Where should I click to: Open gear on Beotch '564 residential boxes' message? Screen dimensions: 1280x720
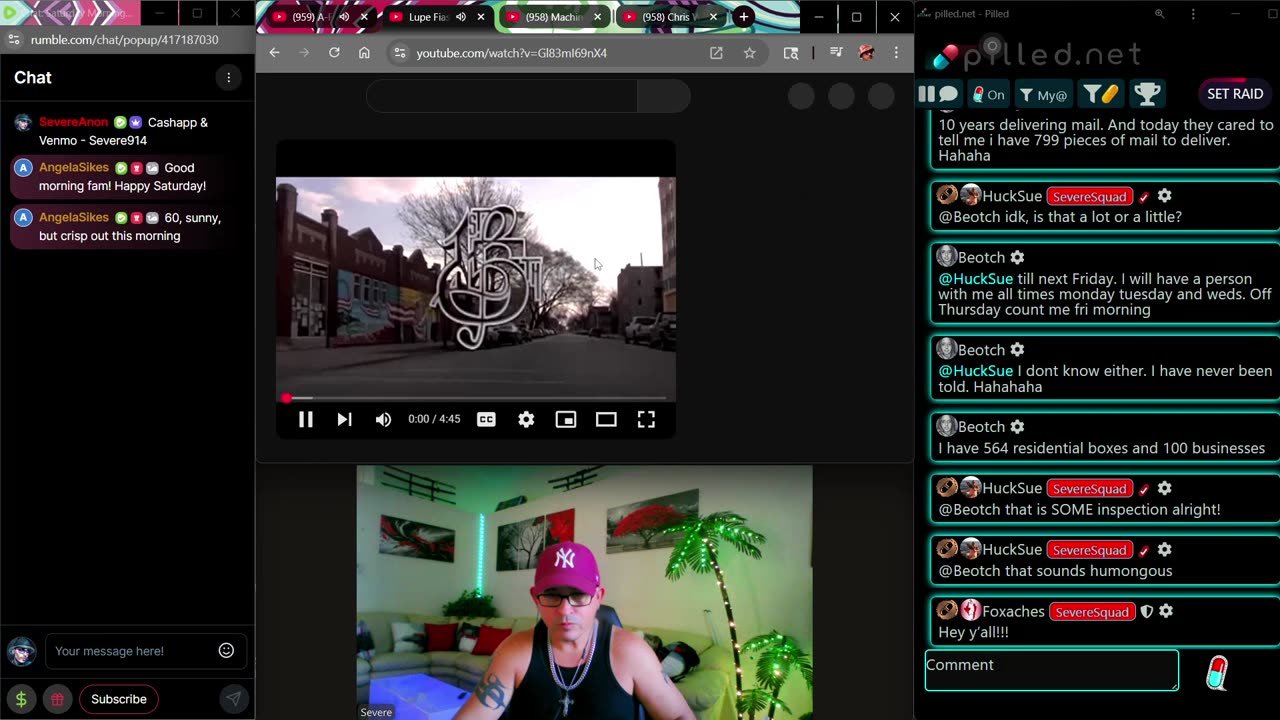[x=1017, y=427]
